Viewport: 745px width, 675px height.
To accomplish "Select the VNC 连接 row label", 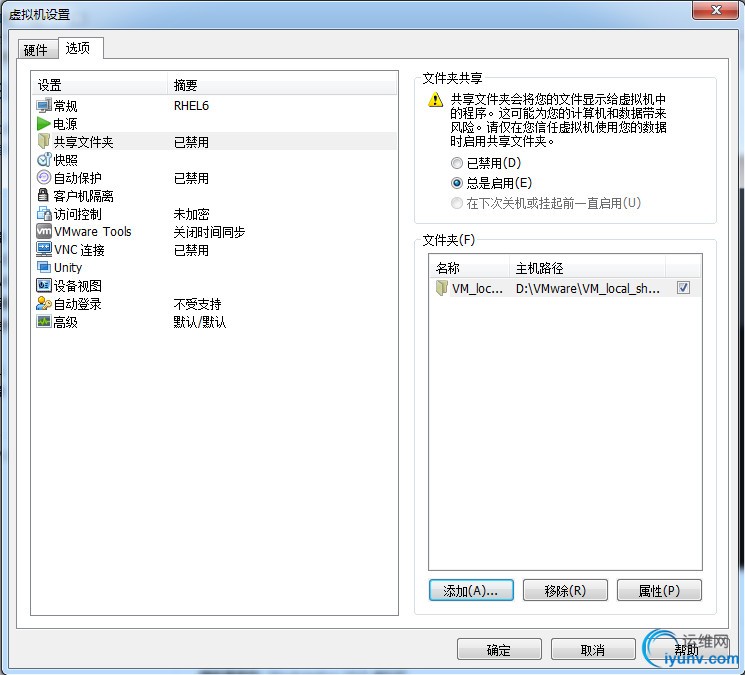I will point(79,250).
